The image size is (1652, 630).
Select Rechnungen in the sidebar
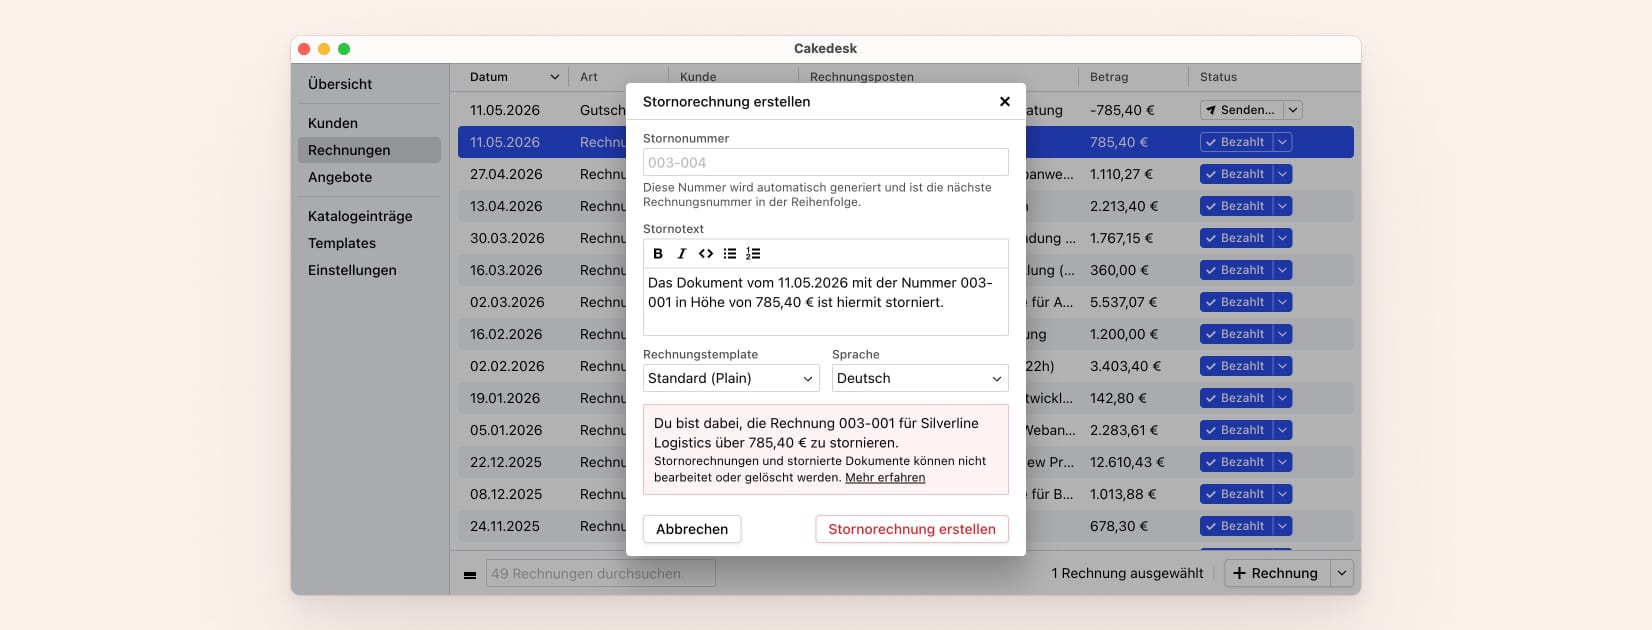click(369, 150)
